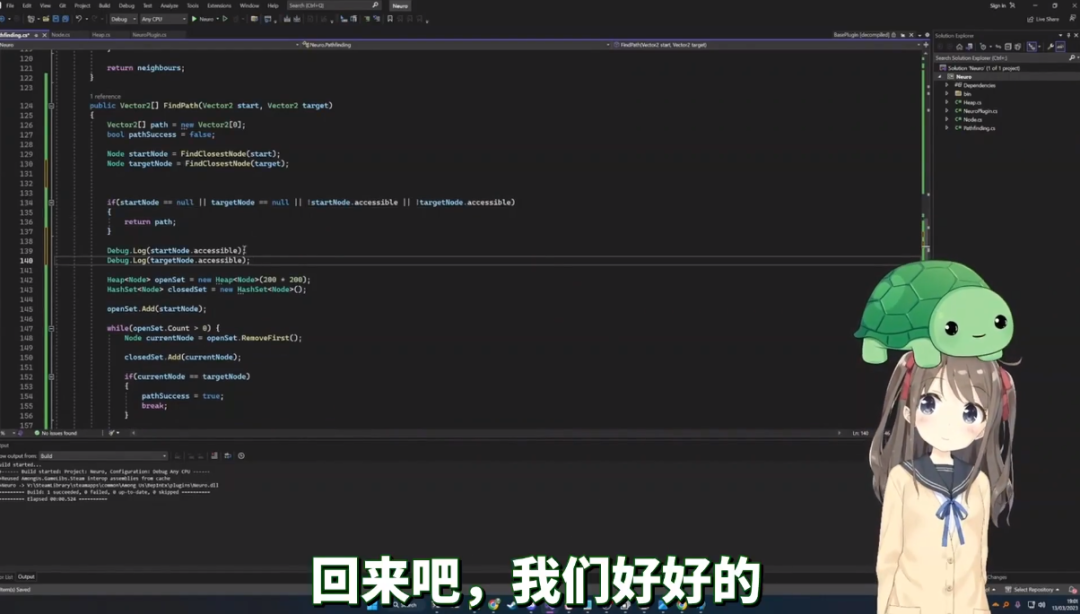Select Node.cs in Solution Explorer
The image size is (1080, 614).
point(972,119)
